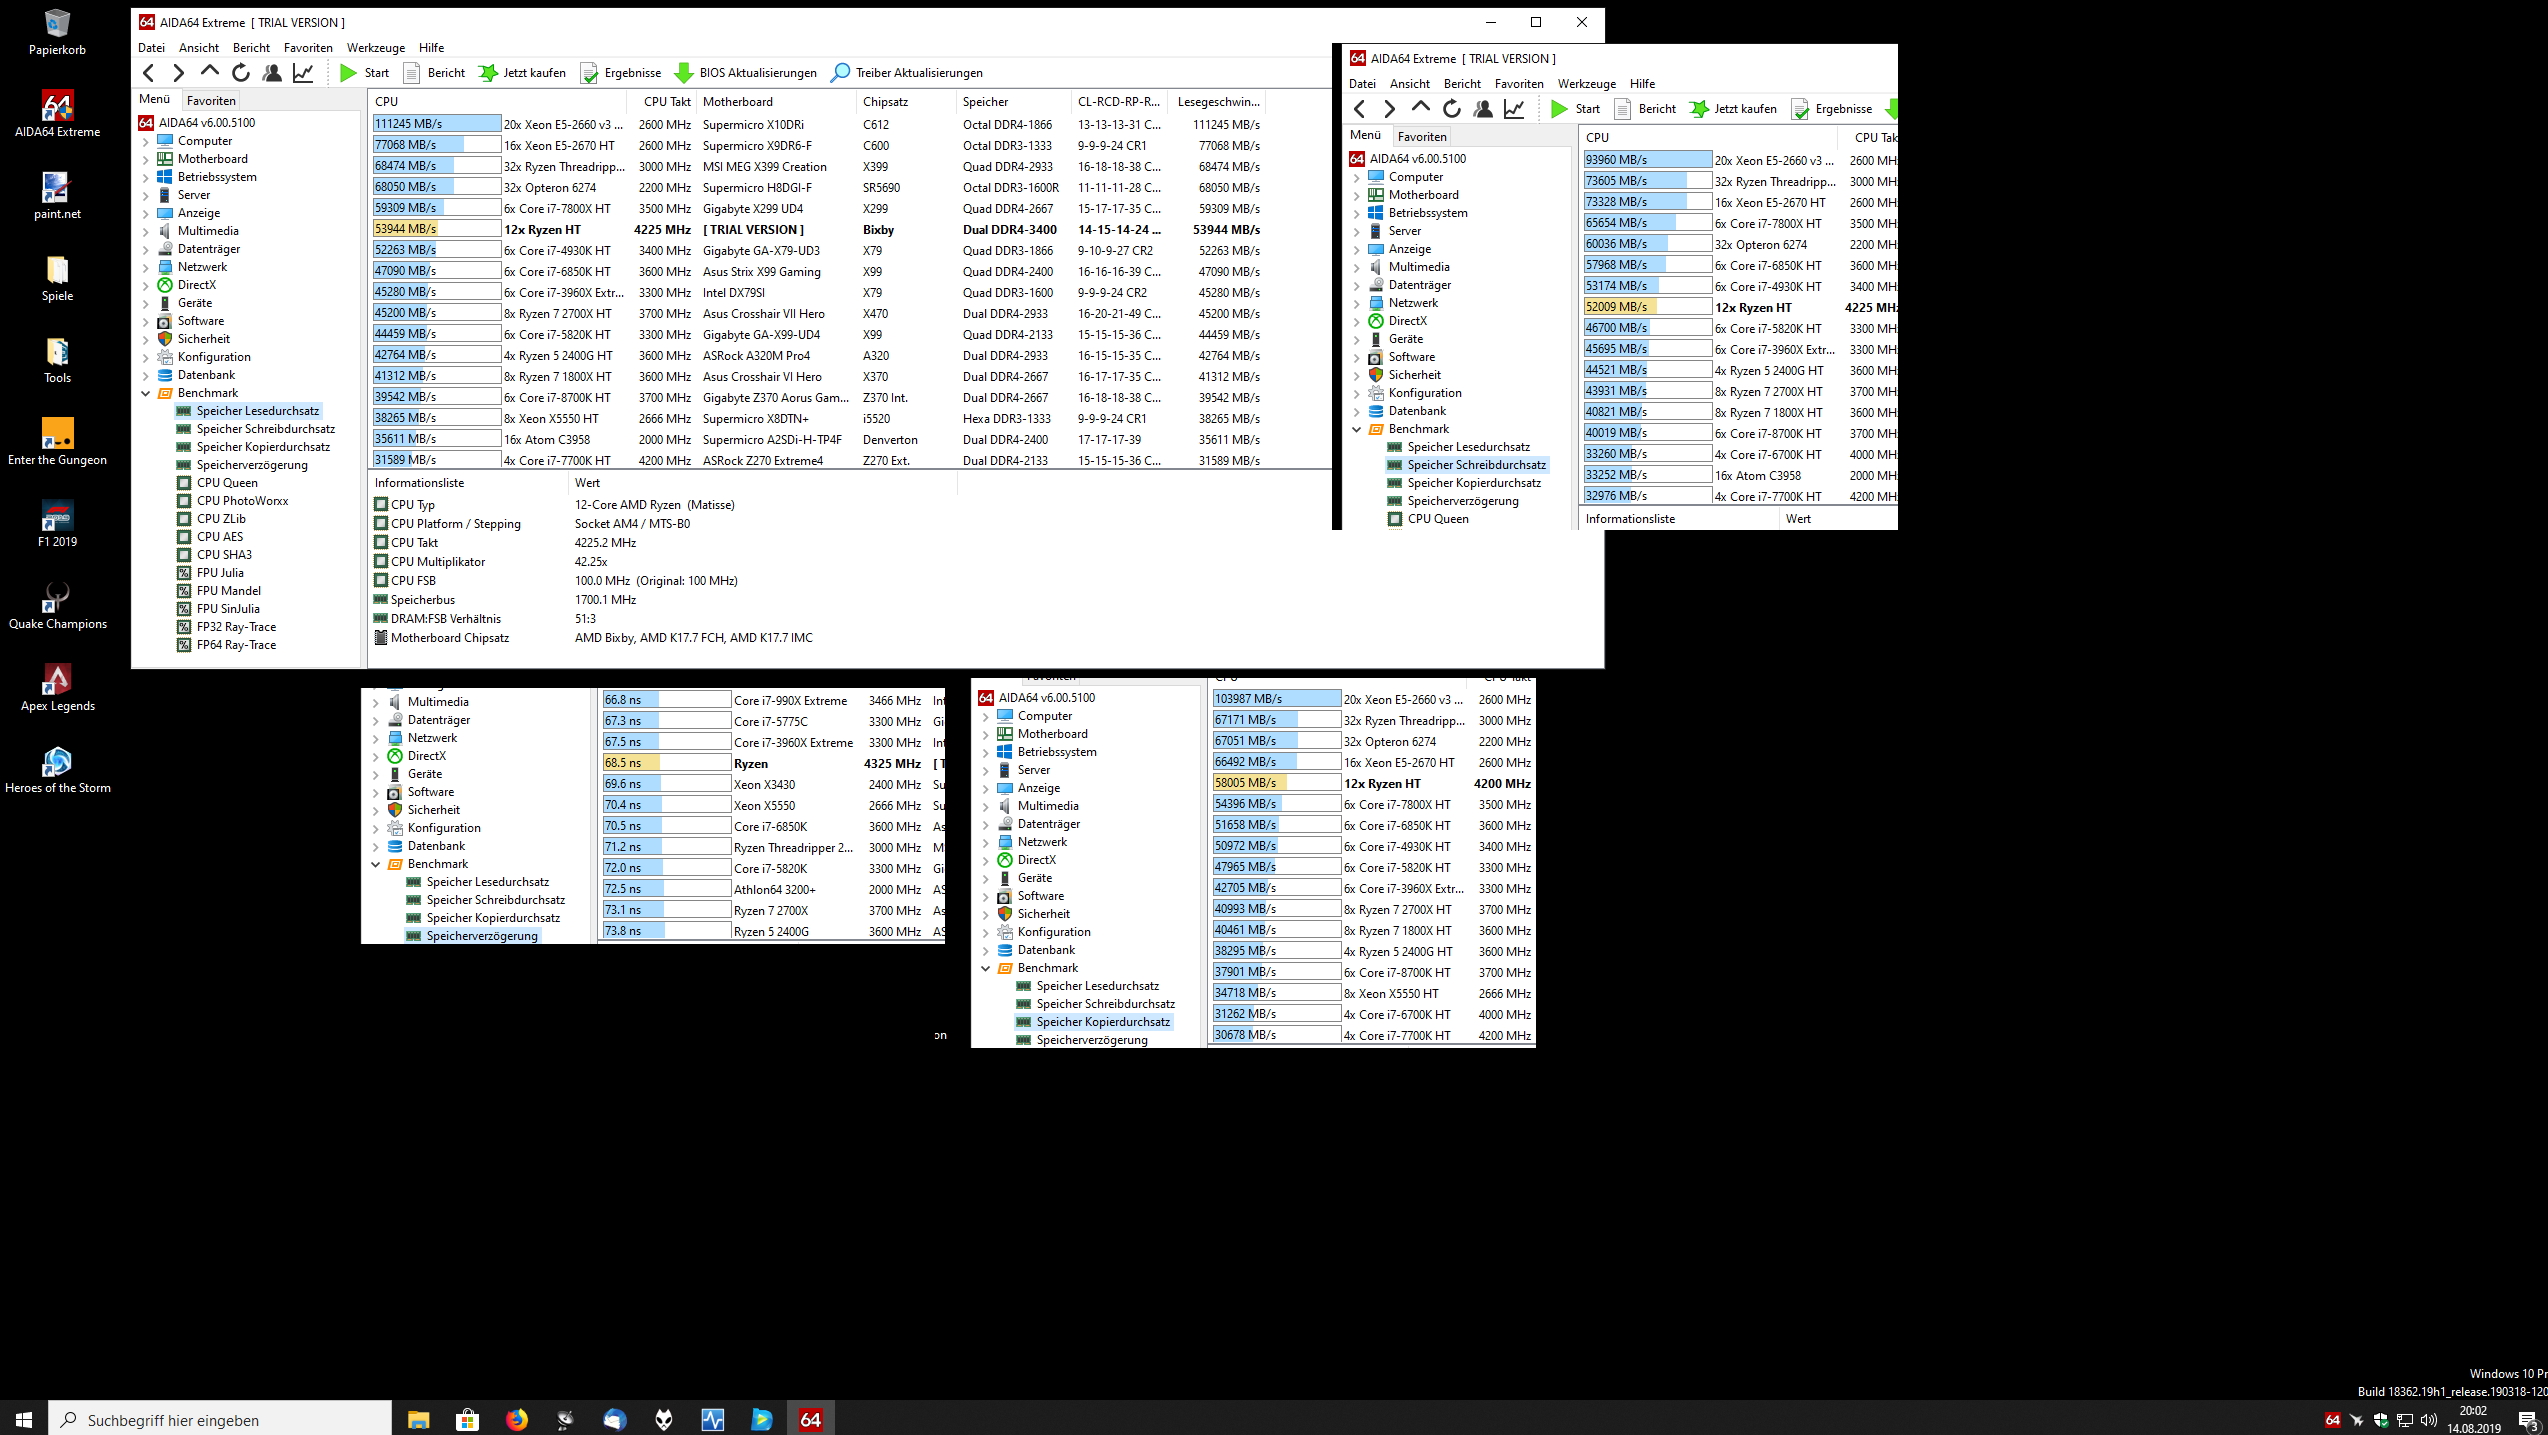This screenshot has width=2548, height=1435.
Task: Click the Refresh icon in main AIDA64 toolbar
Action: coord(241,72)
